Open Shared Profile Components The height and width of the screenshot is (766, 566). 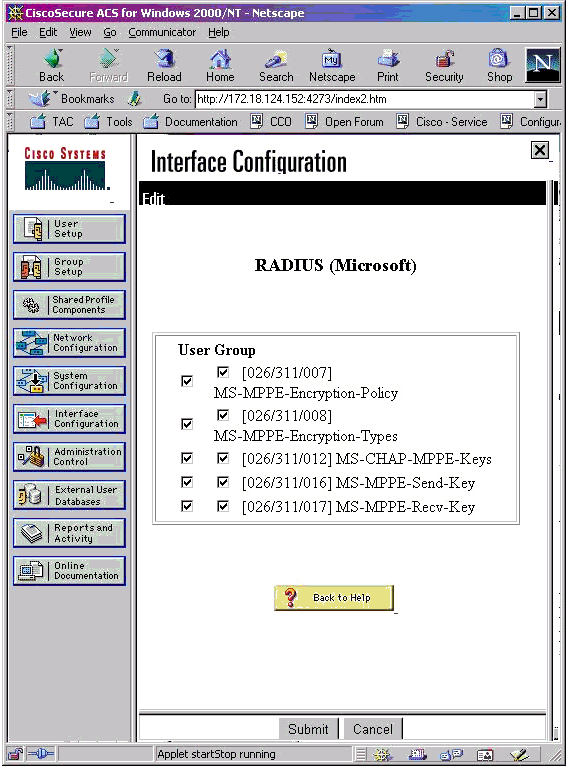[x=69, y=304]
